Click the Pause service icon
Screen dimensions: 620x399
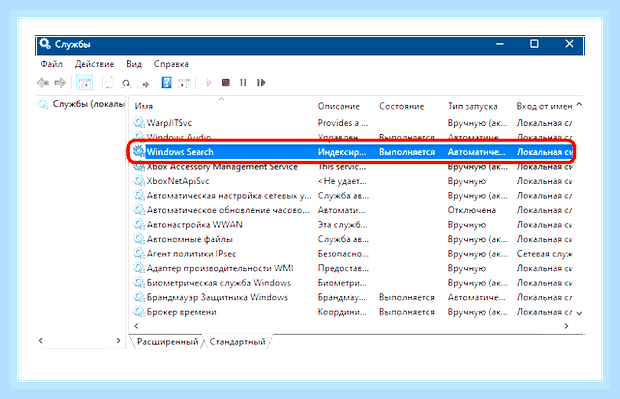(243, 82)
